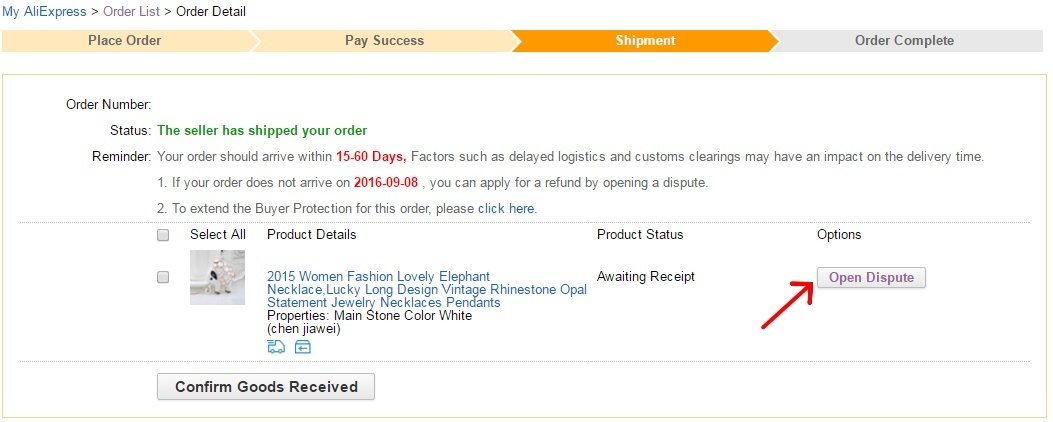Image resolution: width=1053 pixels, height=422 pixels.
Task: Select the Order Complete progress step
Action: click(904, 41)
